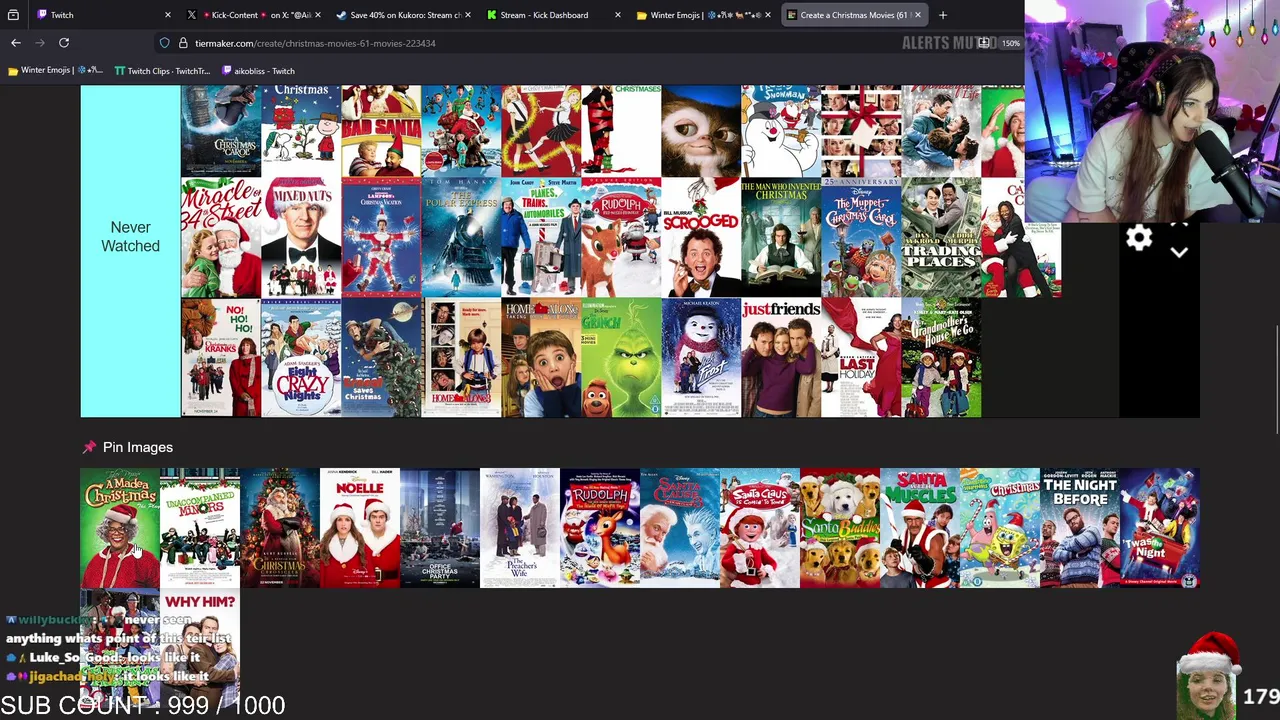Viewport: 1280px width, 720px height.
Task: Open Winter Emojis bookmark
Action: tap(55, 71)
